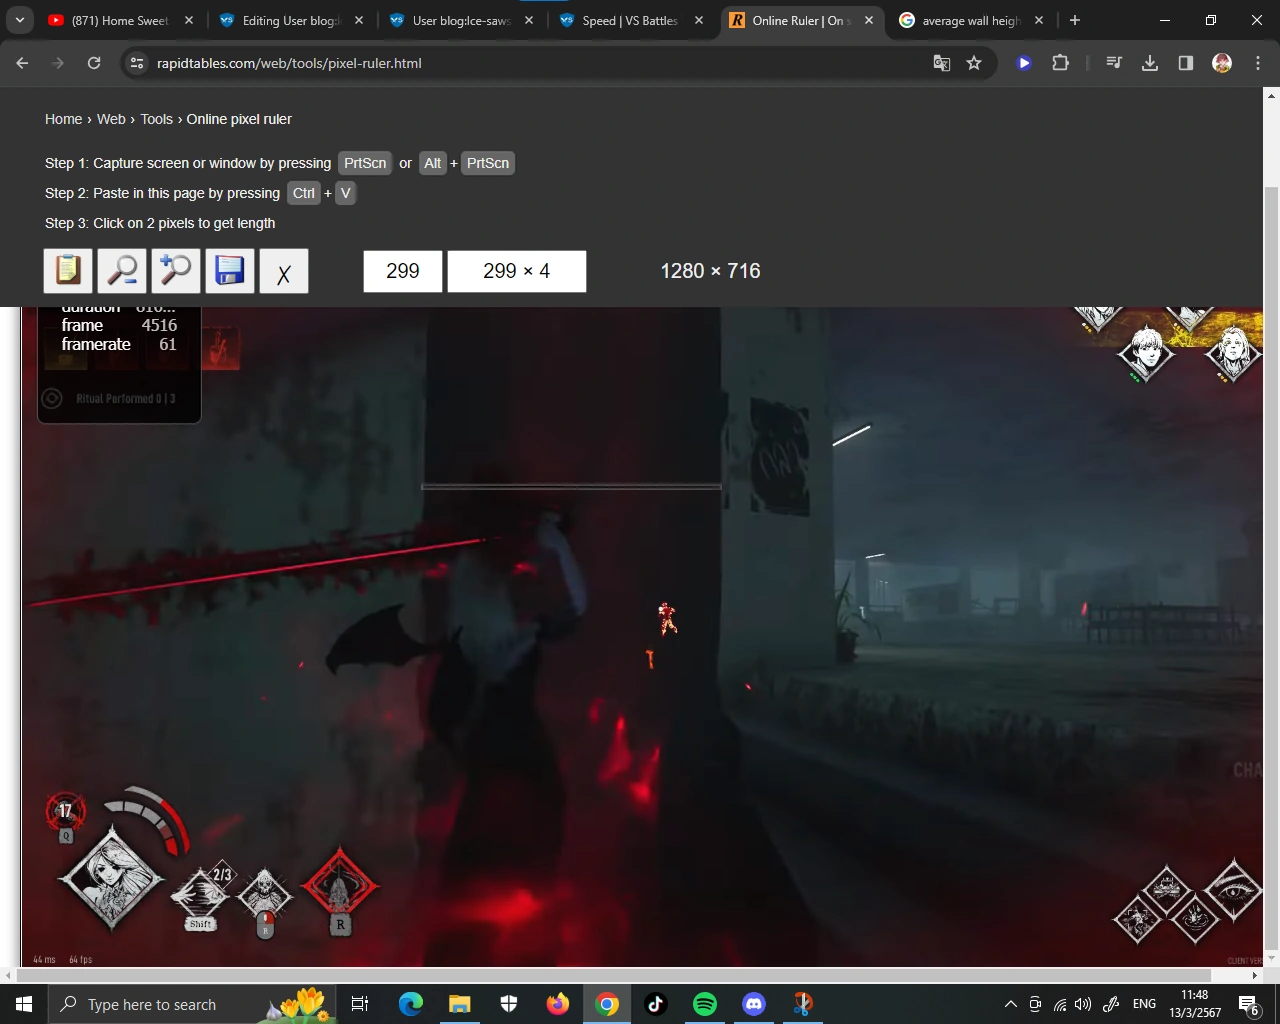Viewport: 1280px width, 1024px height.
Task: Open Task View on the taskbar
Action: point(360,1004)
